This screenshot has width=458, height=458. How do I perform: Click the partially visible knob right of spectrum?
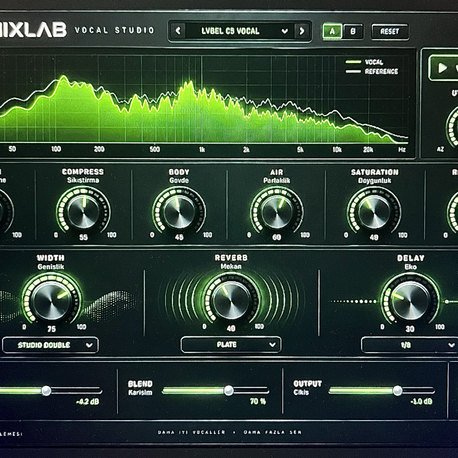pos(453,127)
